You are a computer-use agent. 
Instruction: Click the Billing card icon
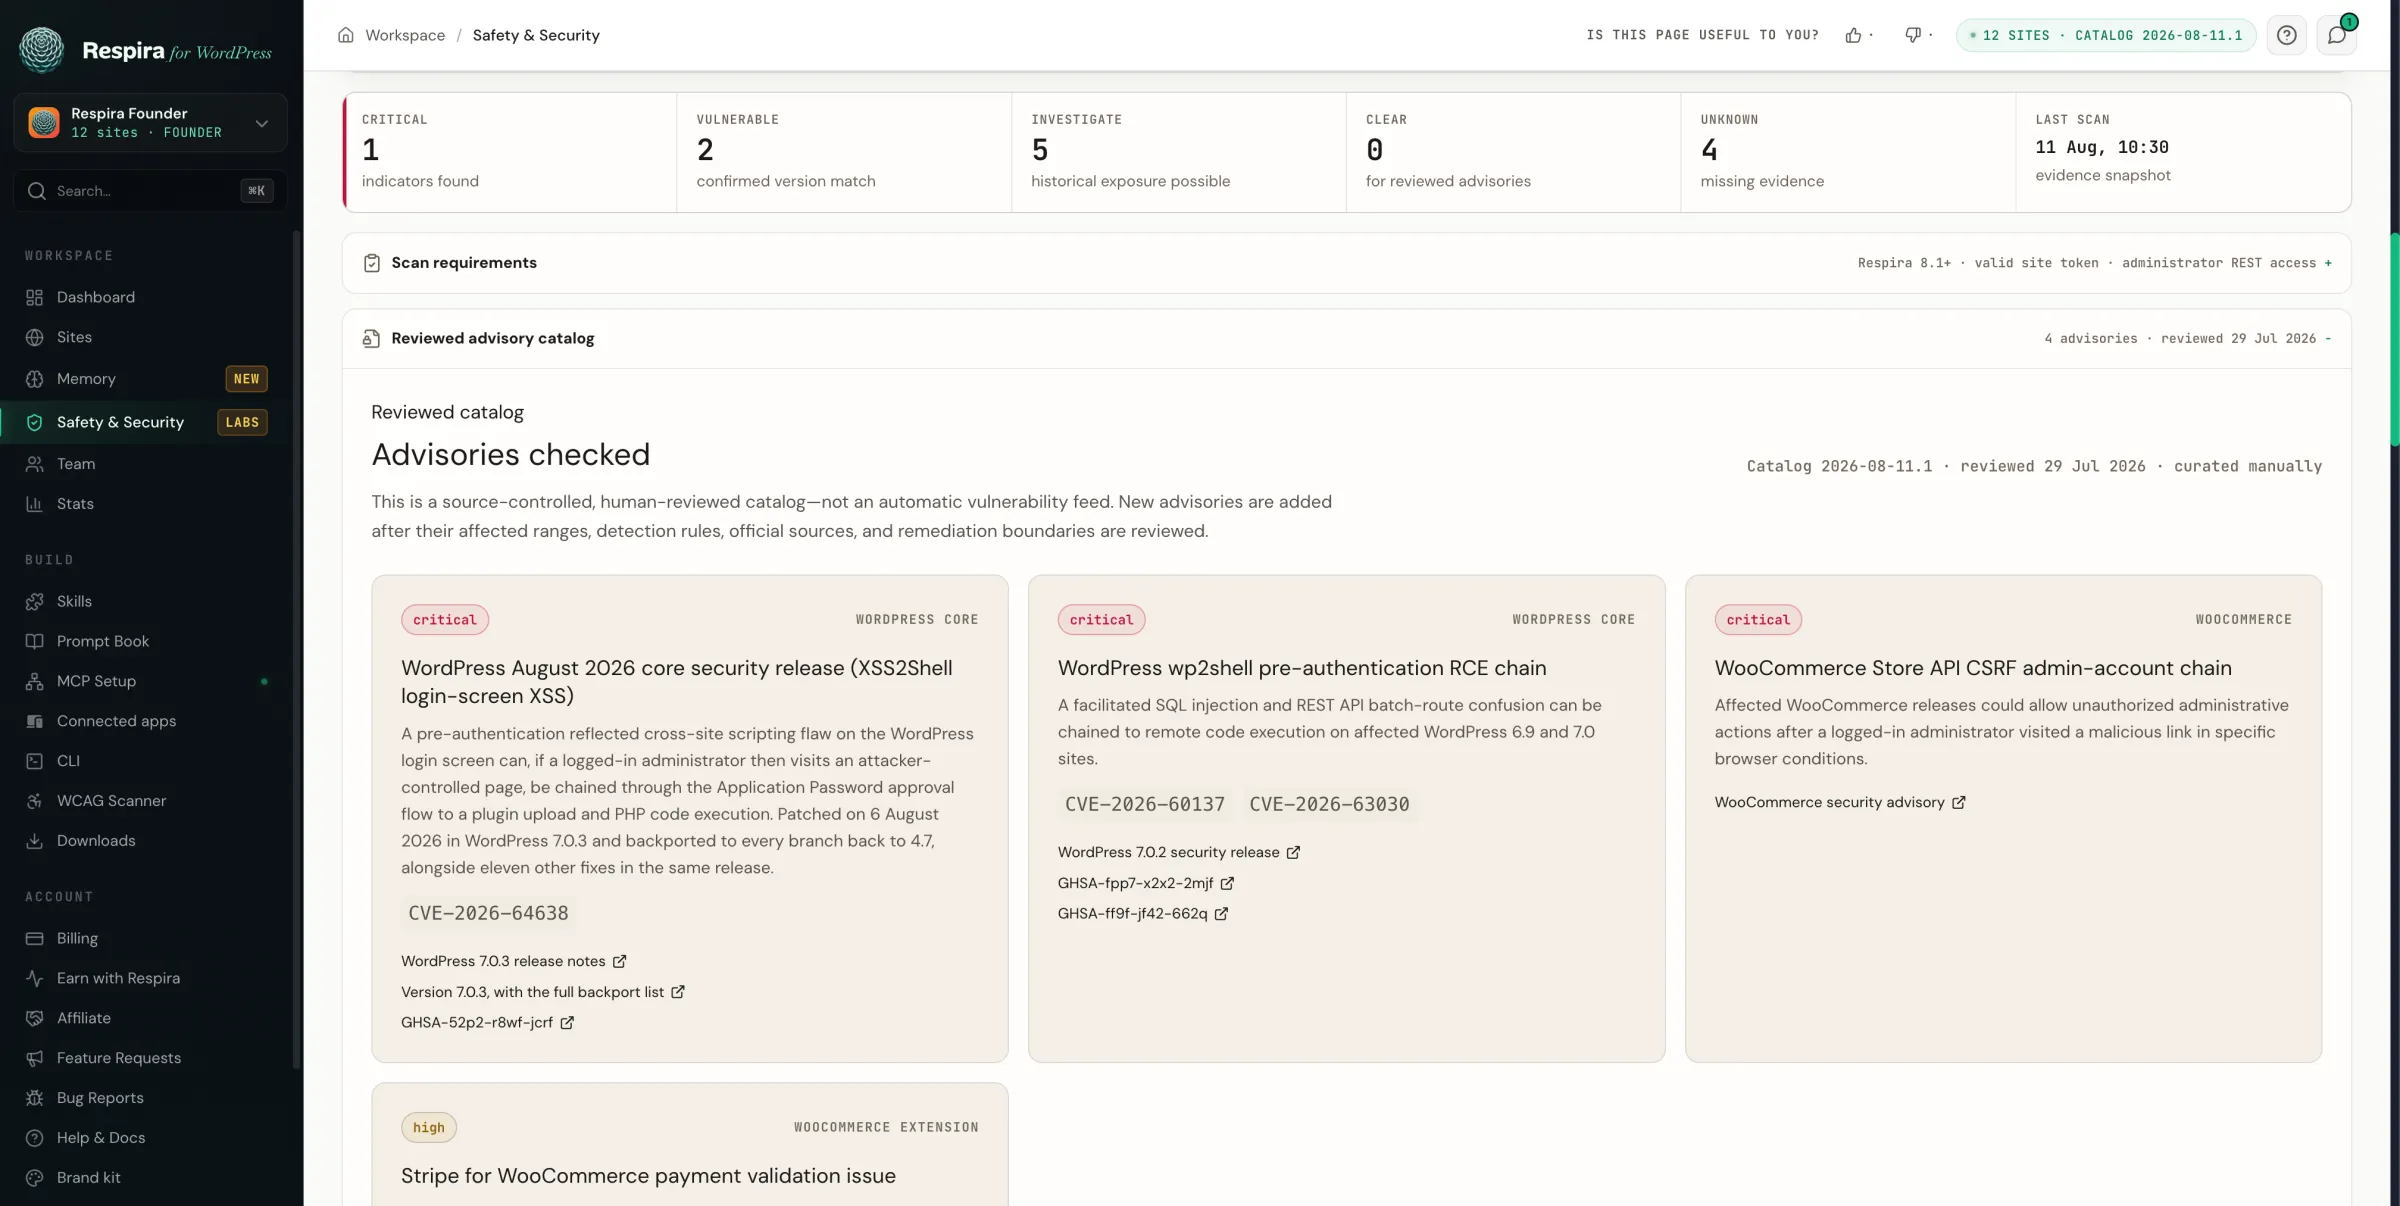click(x=35, y=938)
